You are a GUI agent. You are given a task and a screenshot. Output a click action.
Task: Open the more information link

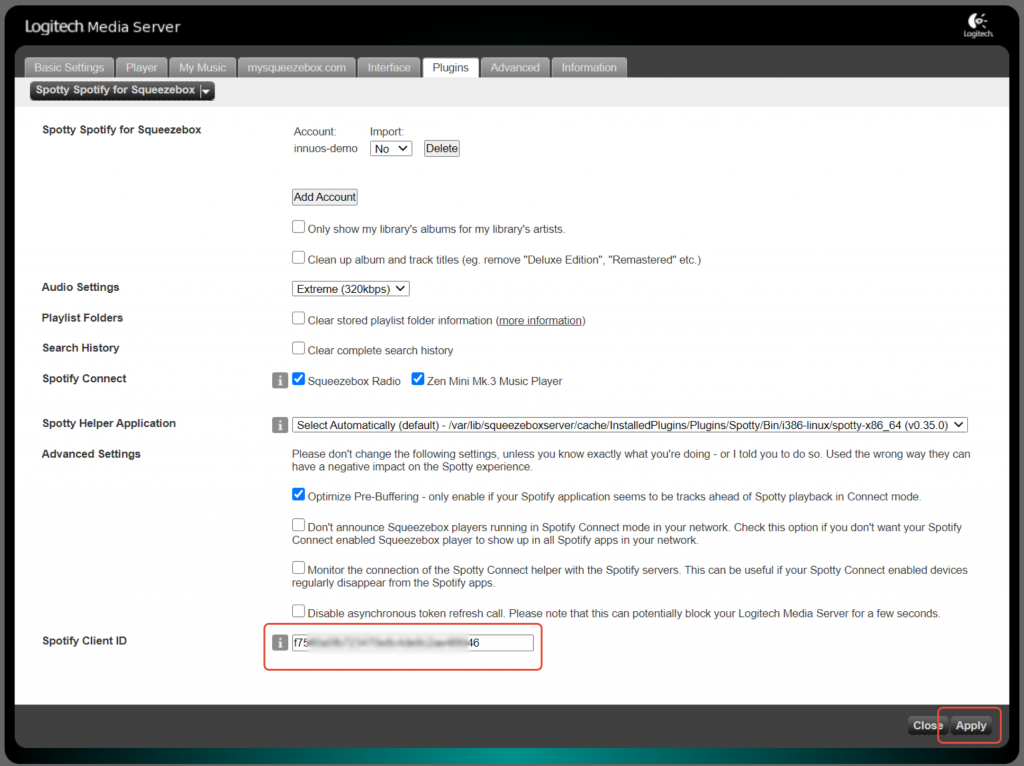(x=541, y=321)
